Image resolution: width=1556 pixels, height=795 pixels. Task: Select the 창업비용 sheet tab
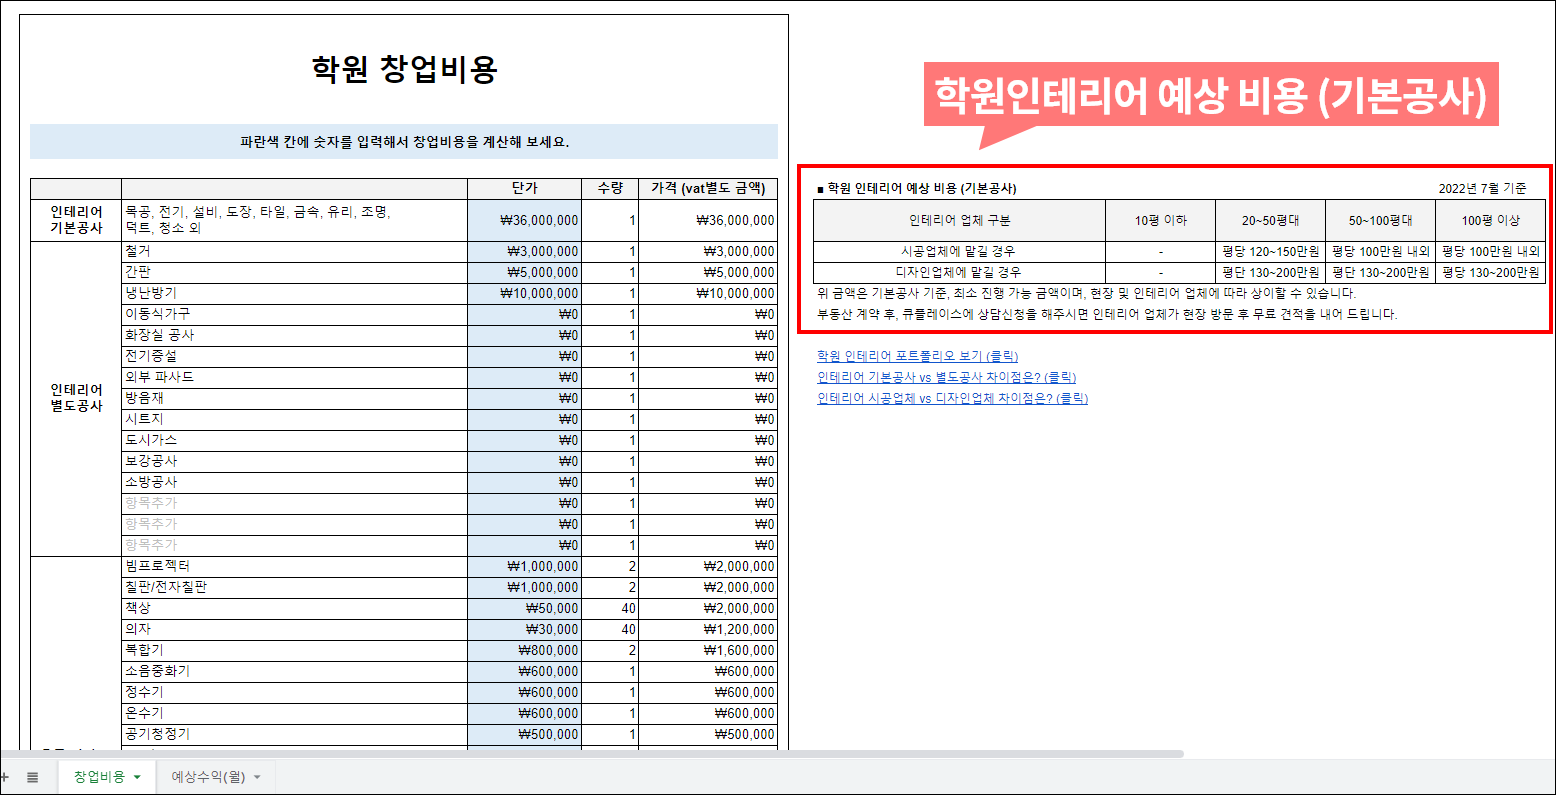coord(99,777)
